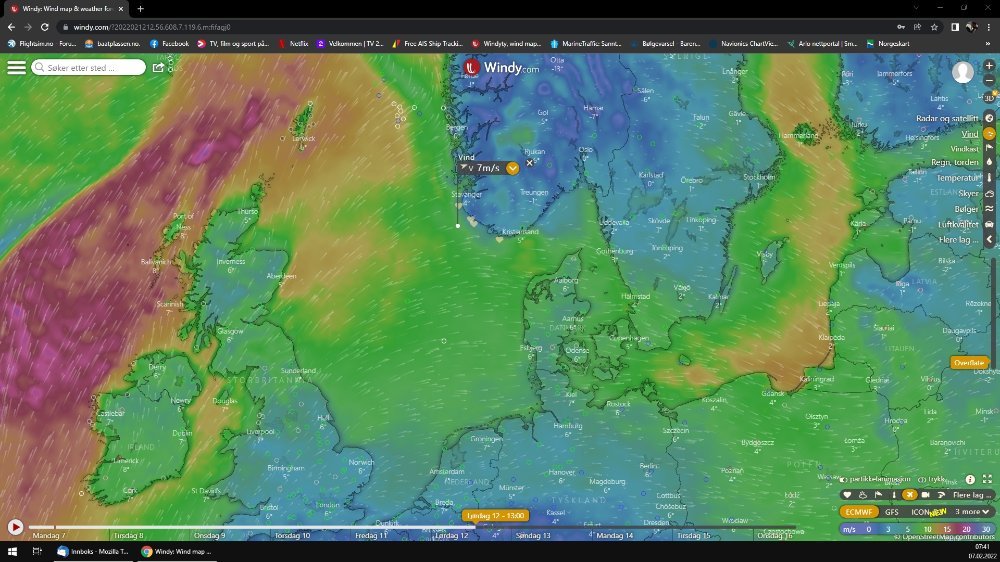1000x562 pixels.
Task: Click the Søker etter sted search field
Action: [x=89, y=67]
